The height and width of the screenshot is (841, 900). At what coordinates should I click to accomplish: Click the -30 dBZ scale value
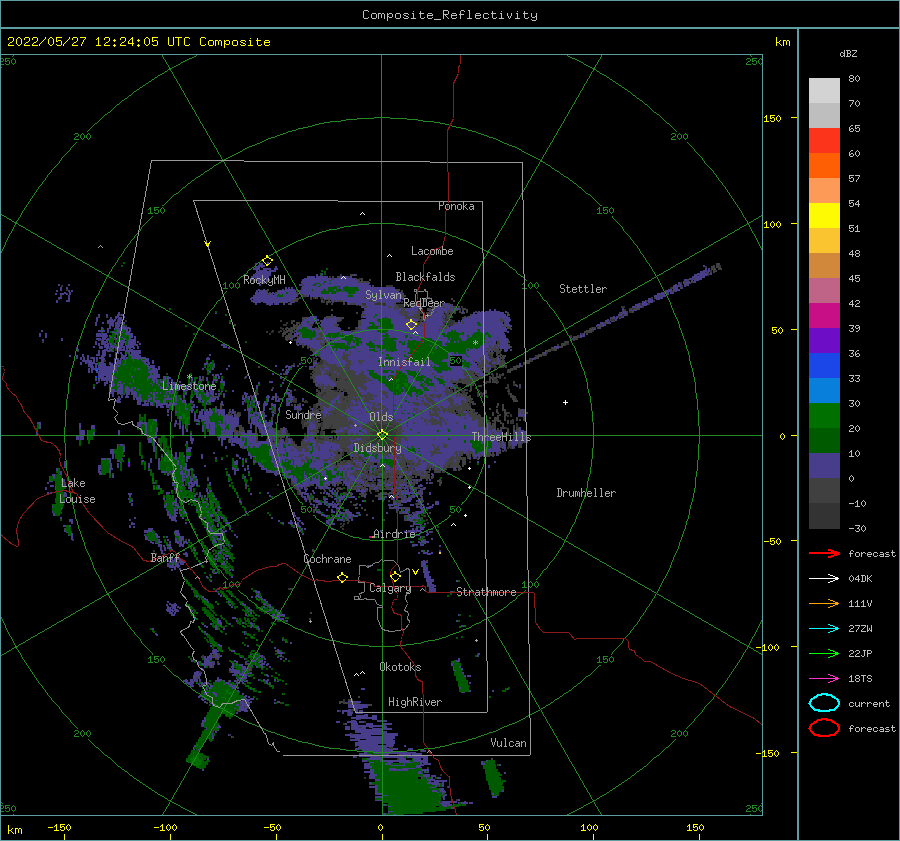pyautogui.click(x=857, y=528)
